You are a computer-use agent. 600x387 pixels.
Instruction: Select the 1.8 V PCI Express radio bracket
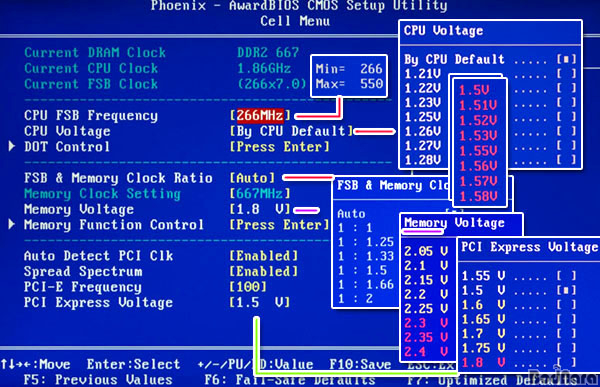tap(566, 362)
